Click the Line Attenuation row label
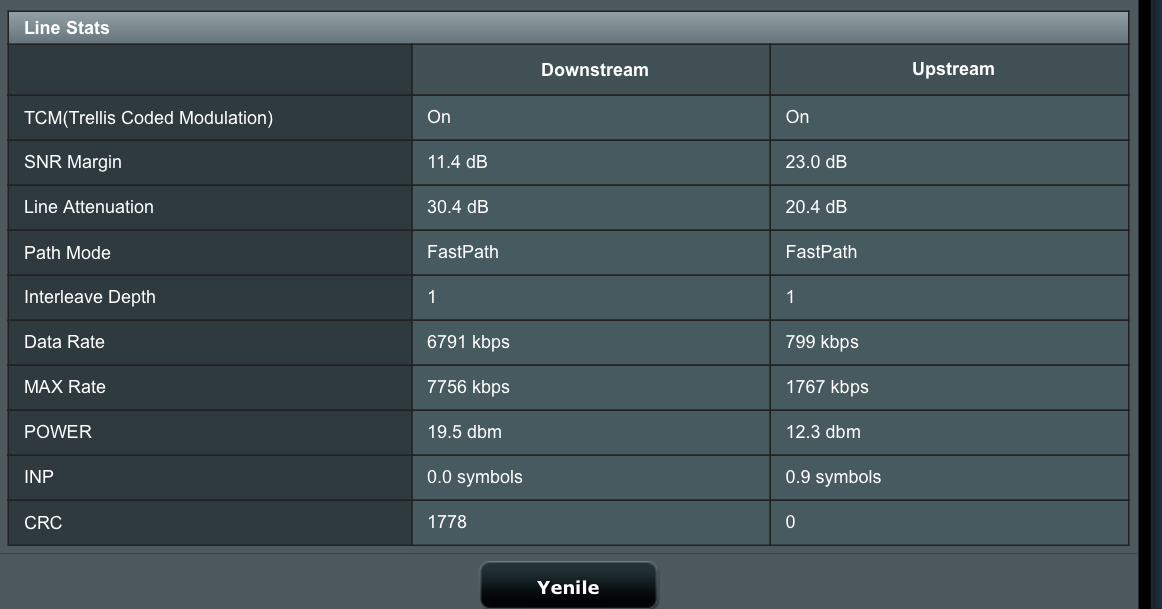The width and height of the screenshot is (1162, 609). coord(89,207)
